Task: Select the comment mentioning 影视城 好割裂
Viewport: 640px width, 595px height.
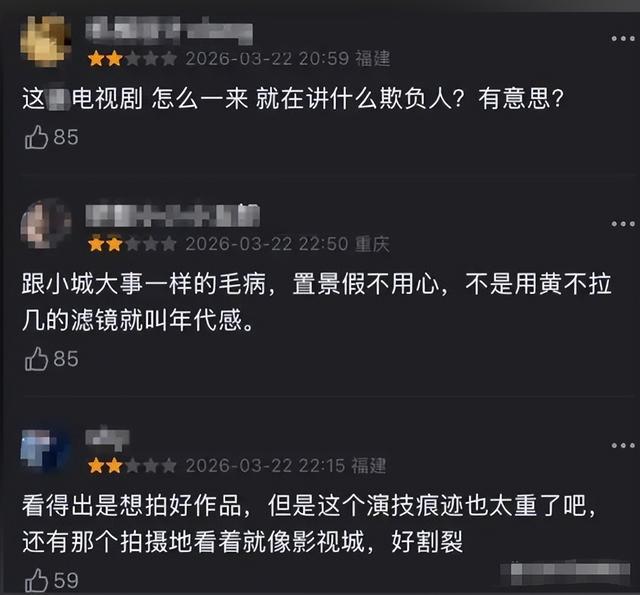Action: point(309,524)
